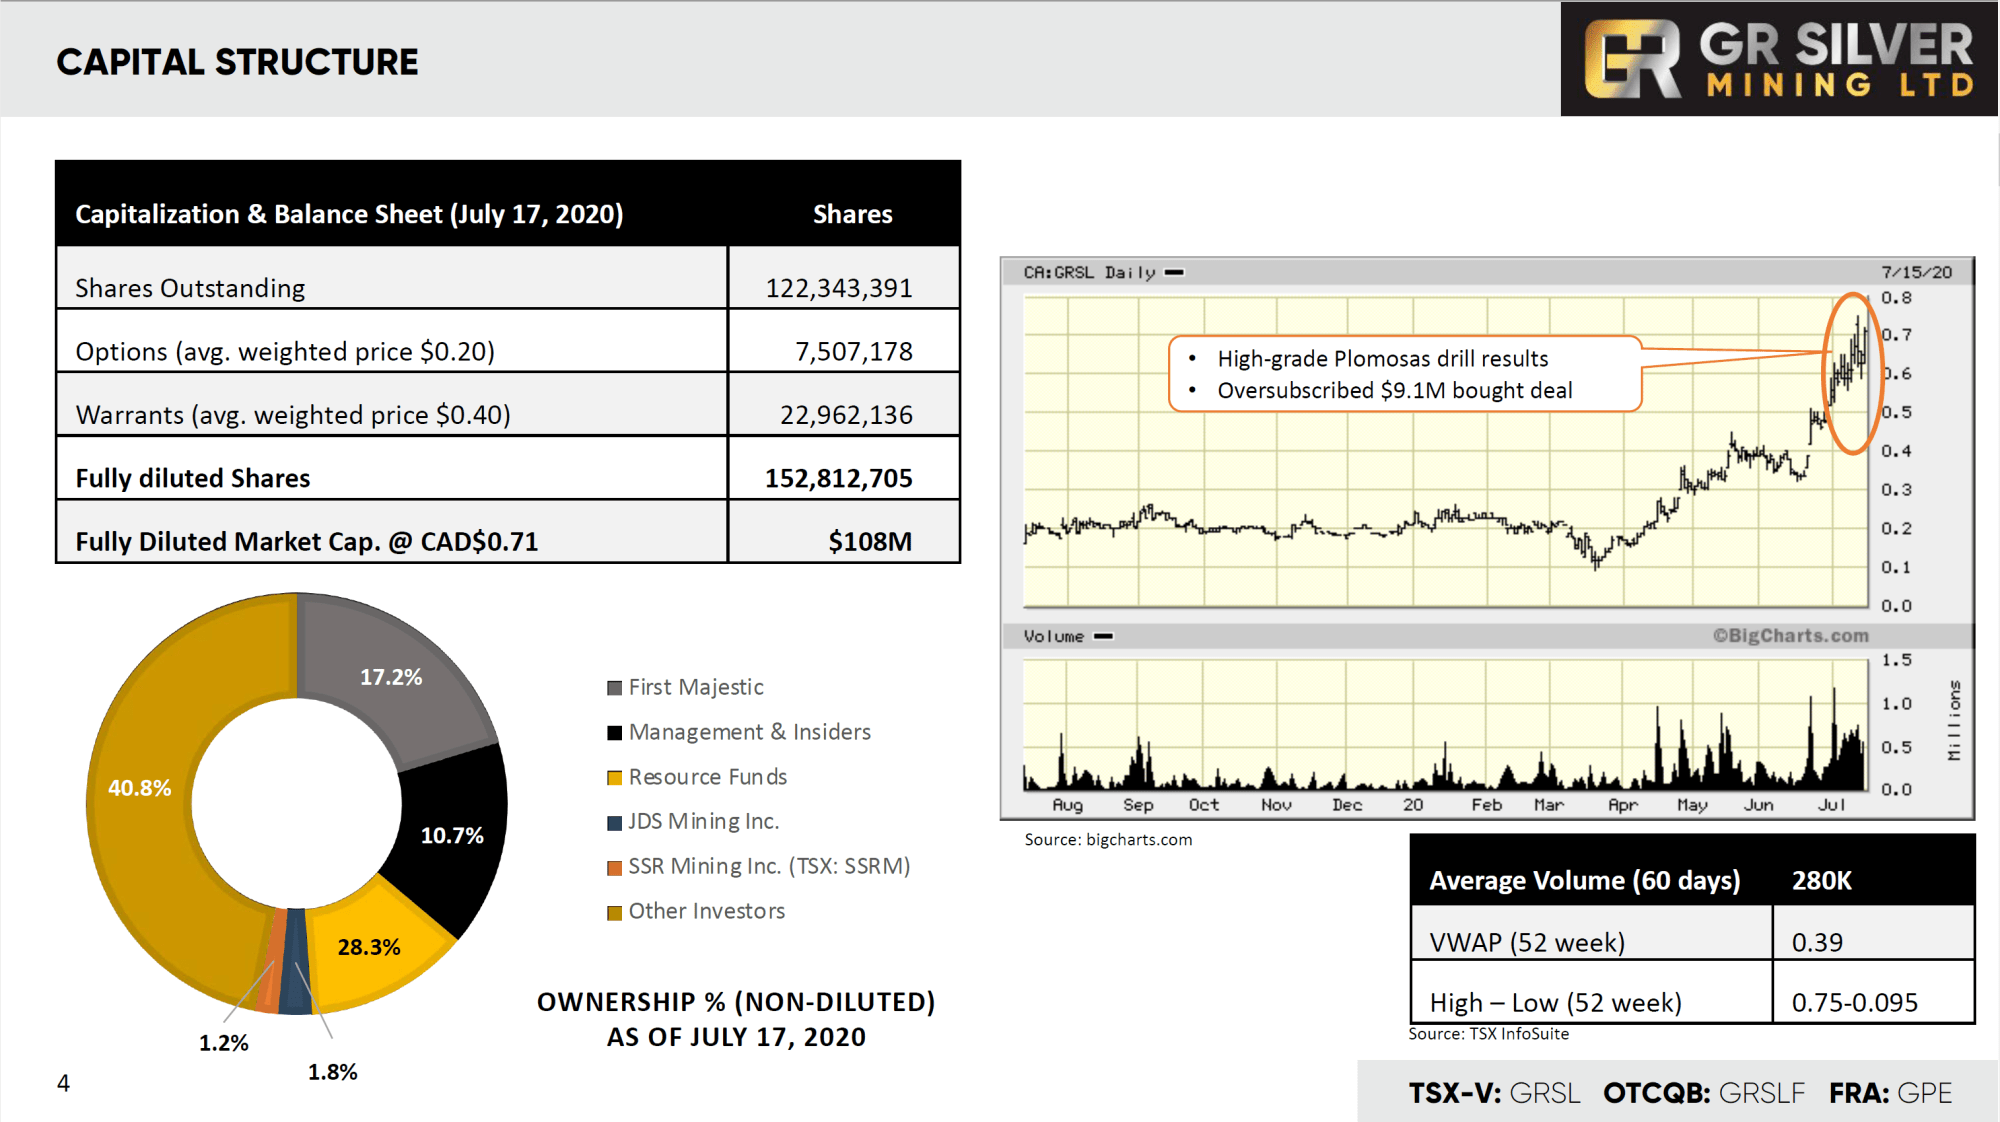Click the 'FRA: GPE' ticker text
2000x1122 pixels.
(x=1891, y=1093)
